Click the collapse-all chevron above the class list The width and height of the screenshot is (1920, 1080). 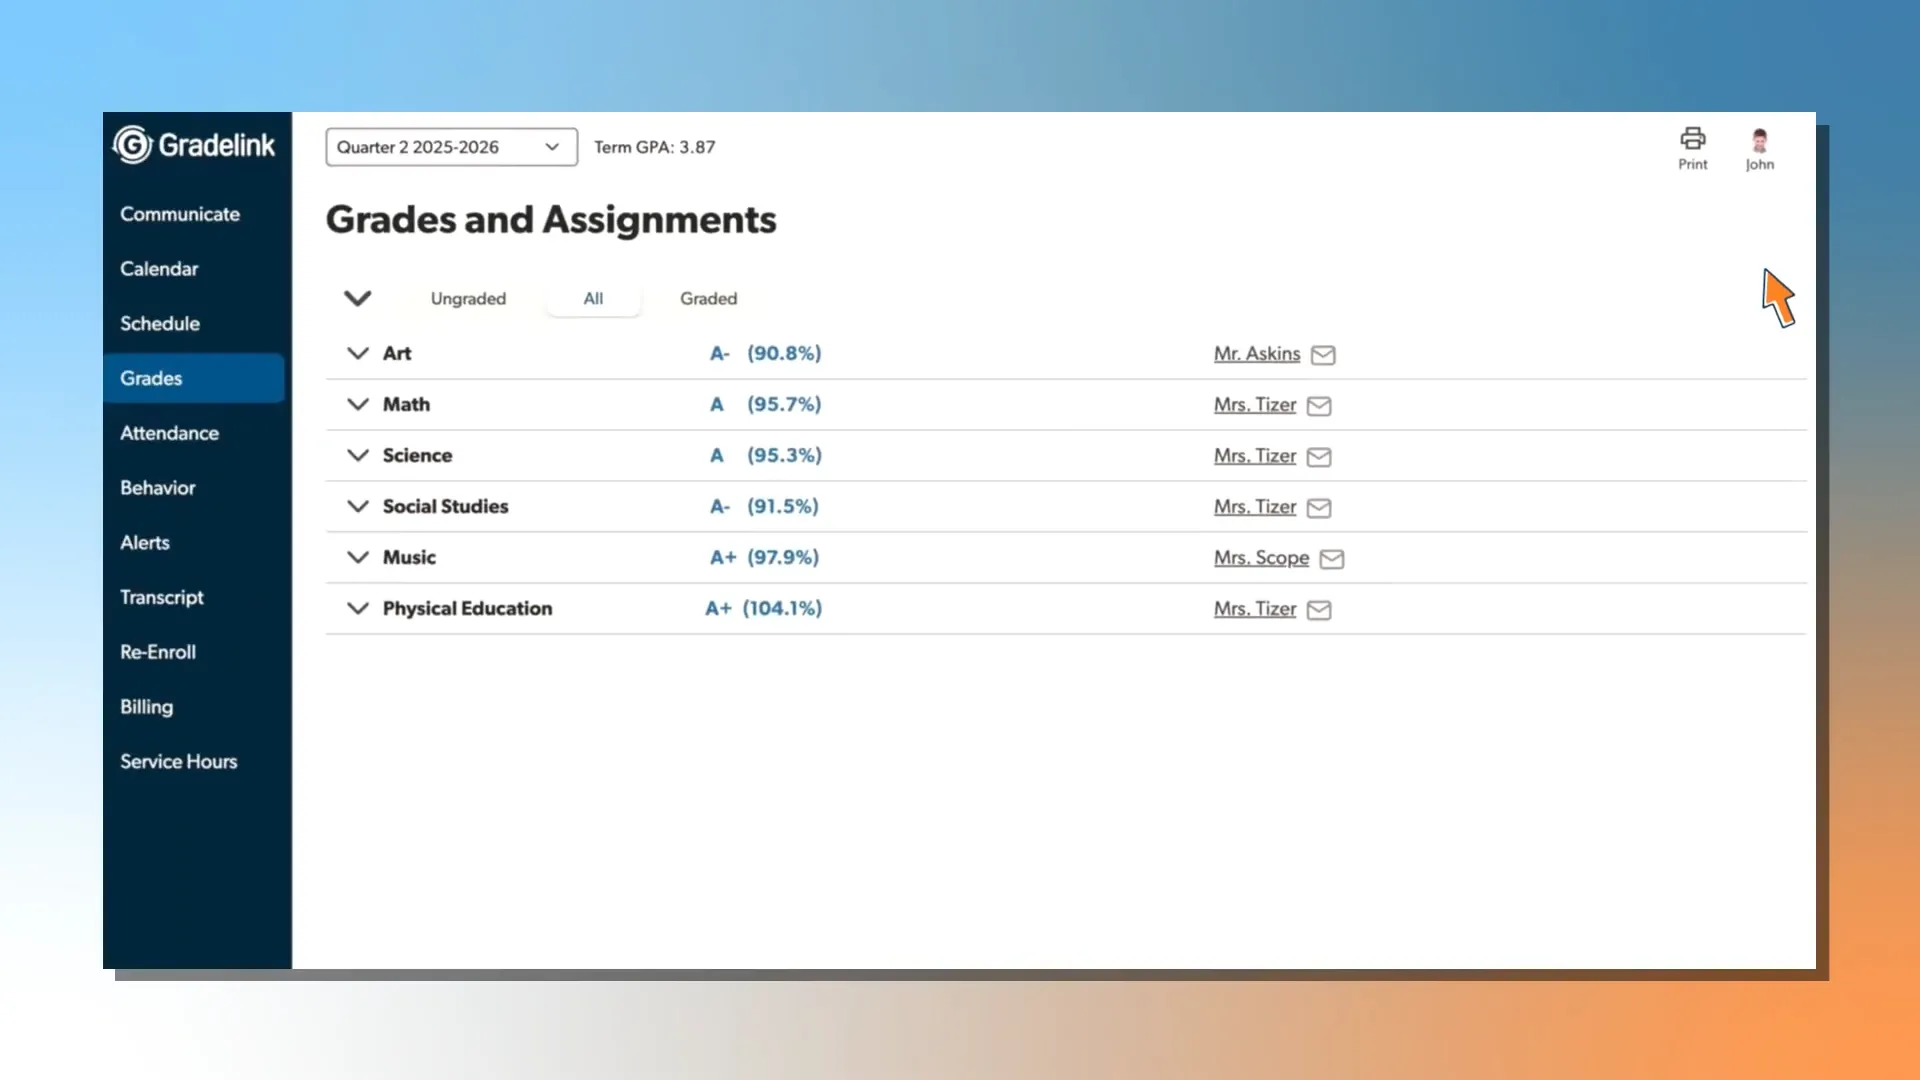[x=358, y=298]
